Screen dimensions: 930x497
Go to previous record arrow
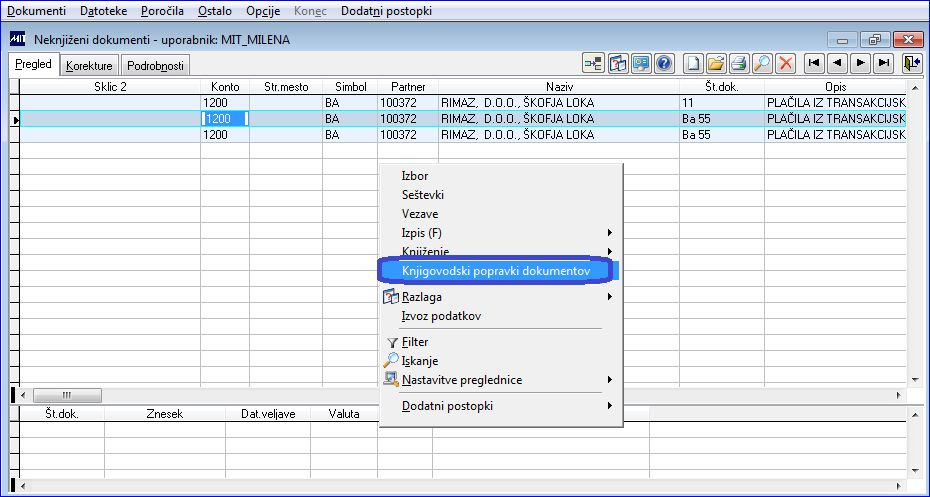[837, 63]
